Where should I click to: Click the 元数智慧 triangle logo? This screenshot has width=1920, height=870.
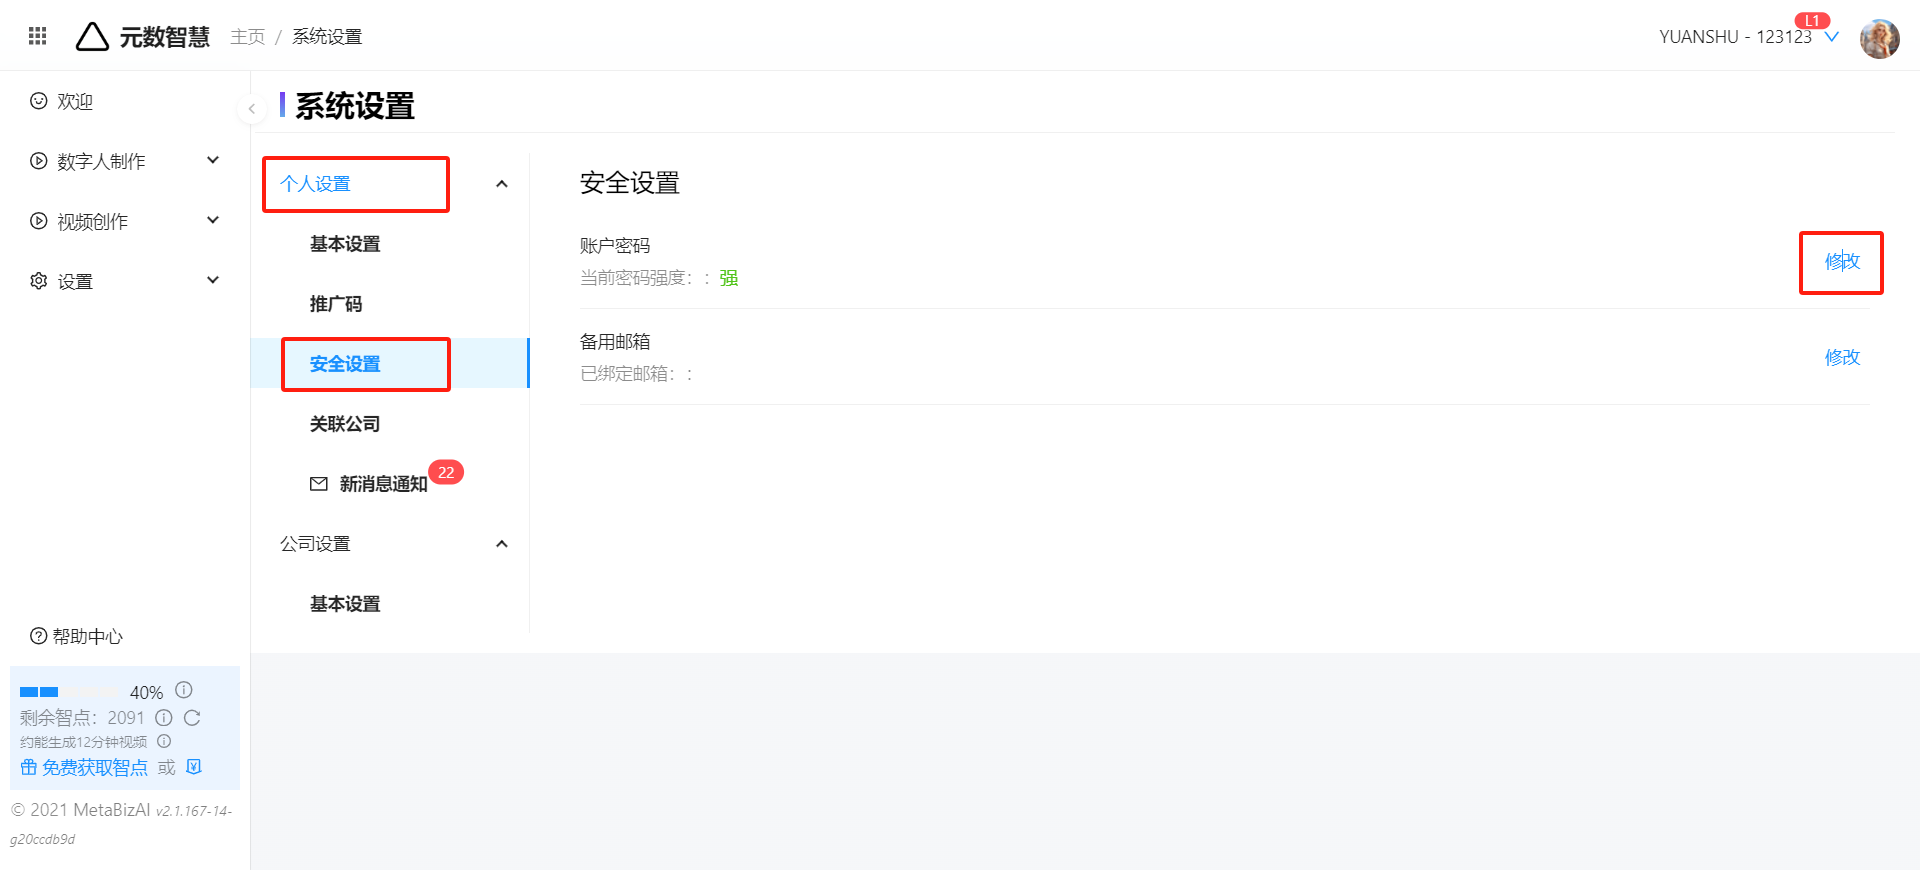tap(92, 36)
